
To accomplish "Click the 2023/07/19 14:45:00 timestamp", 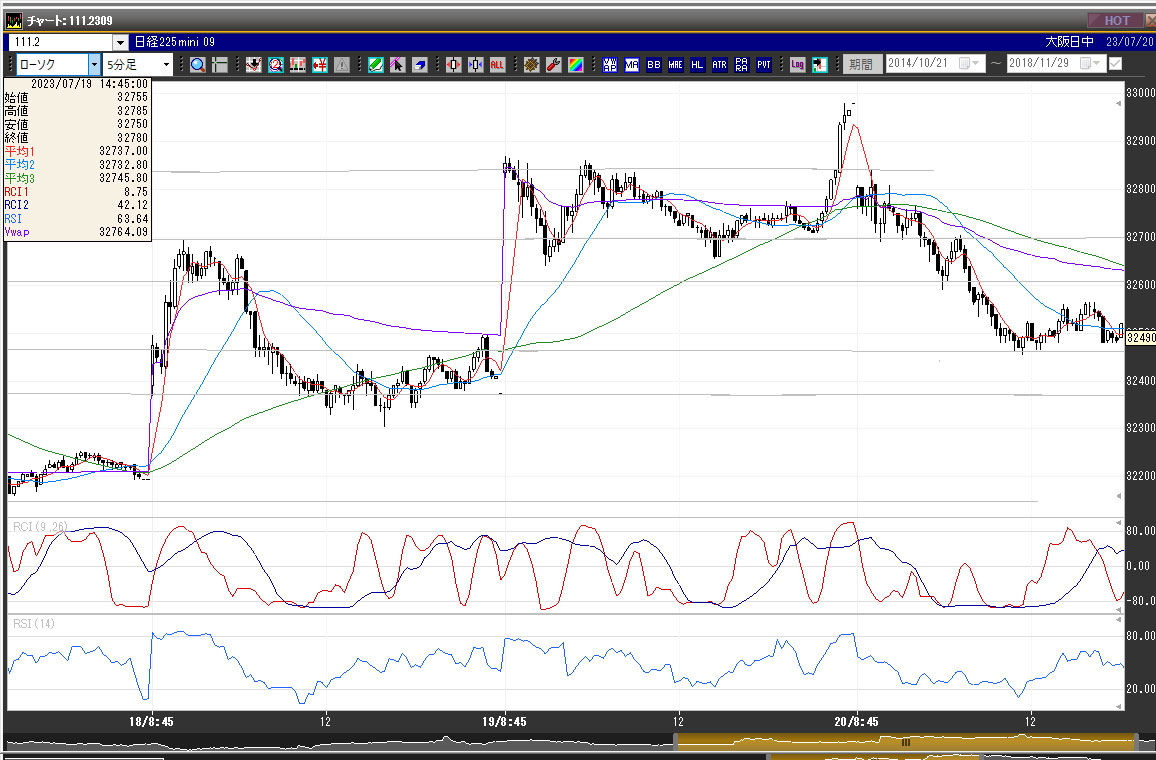I will [x=89, y=84].
